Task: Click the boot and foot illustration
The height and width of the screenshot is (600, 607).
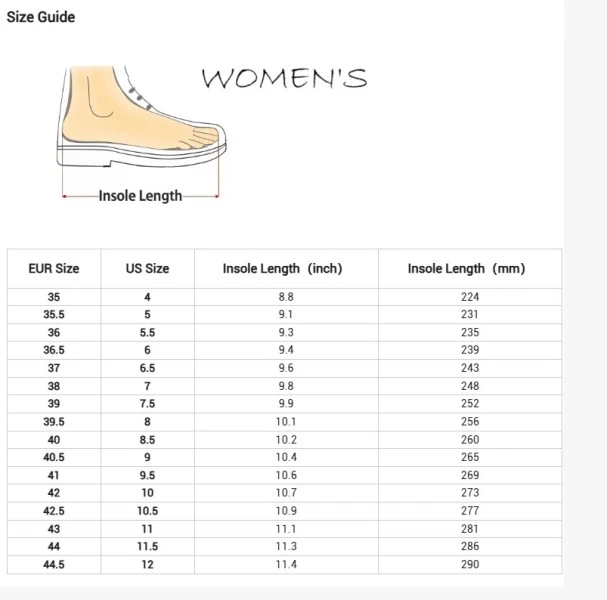Action: click(141, 118)
